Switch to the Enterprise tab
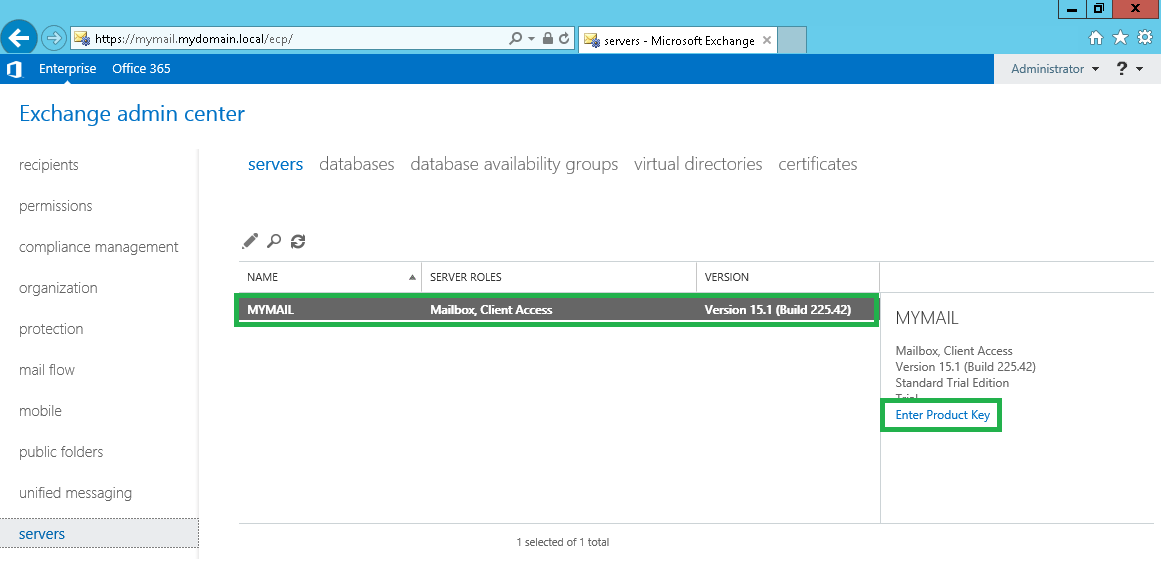 tap(67, 69)
